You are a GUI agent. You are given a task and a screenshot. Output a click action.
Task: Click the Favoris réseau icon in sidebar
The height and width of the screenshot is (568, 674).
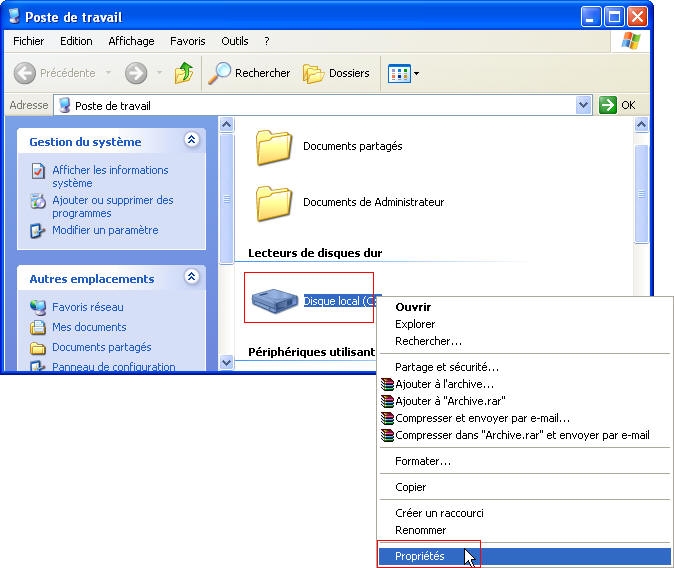(38, 307)
